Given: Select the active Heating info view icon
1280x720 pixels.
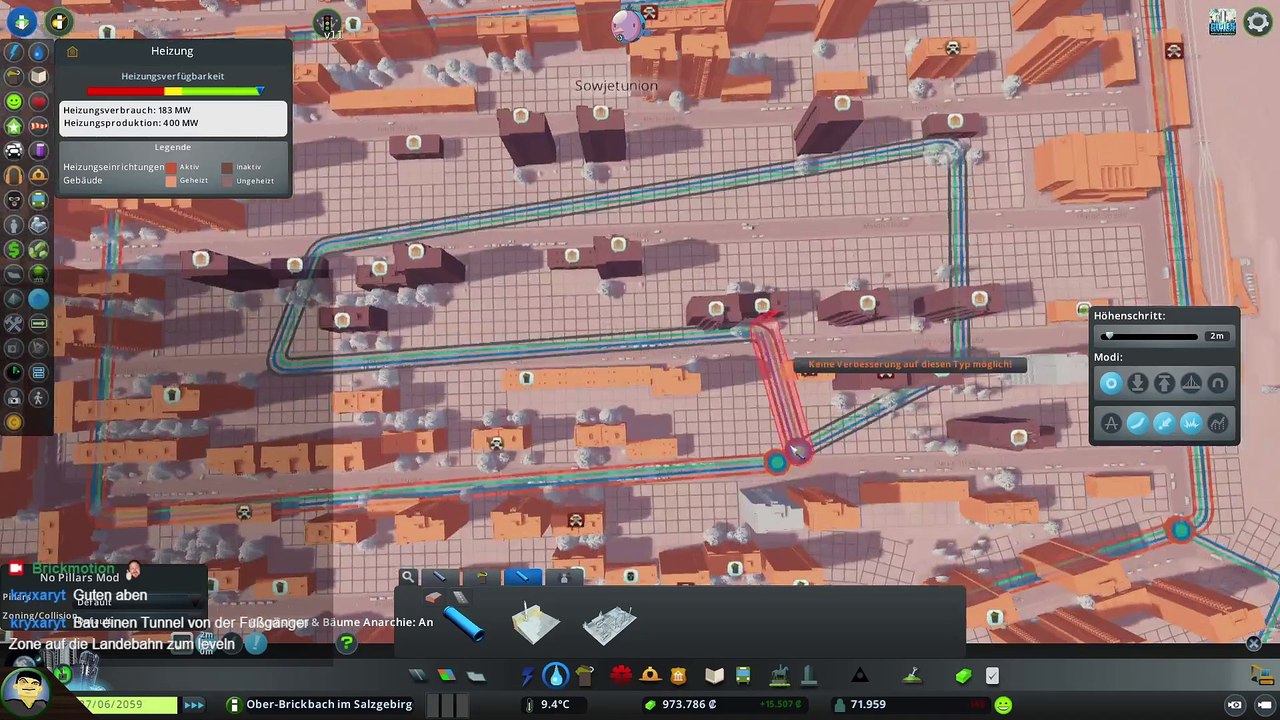Looking at the screenshot, I should click(x=38, y=298).
